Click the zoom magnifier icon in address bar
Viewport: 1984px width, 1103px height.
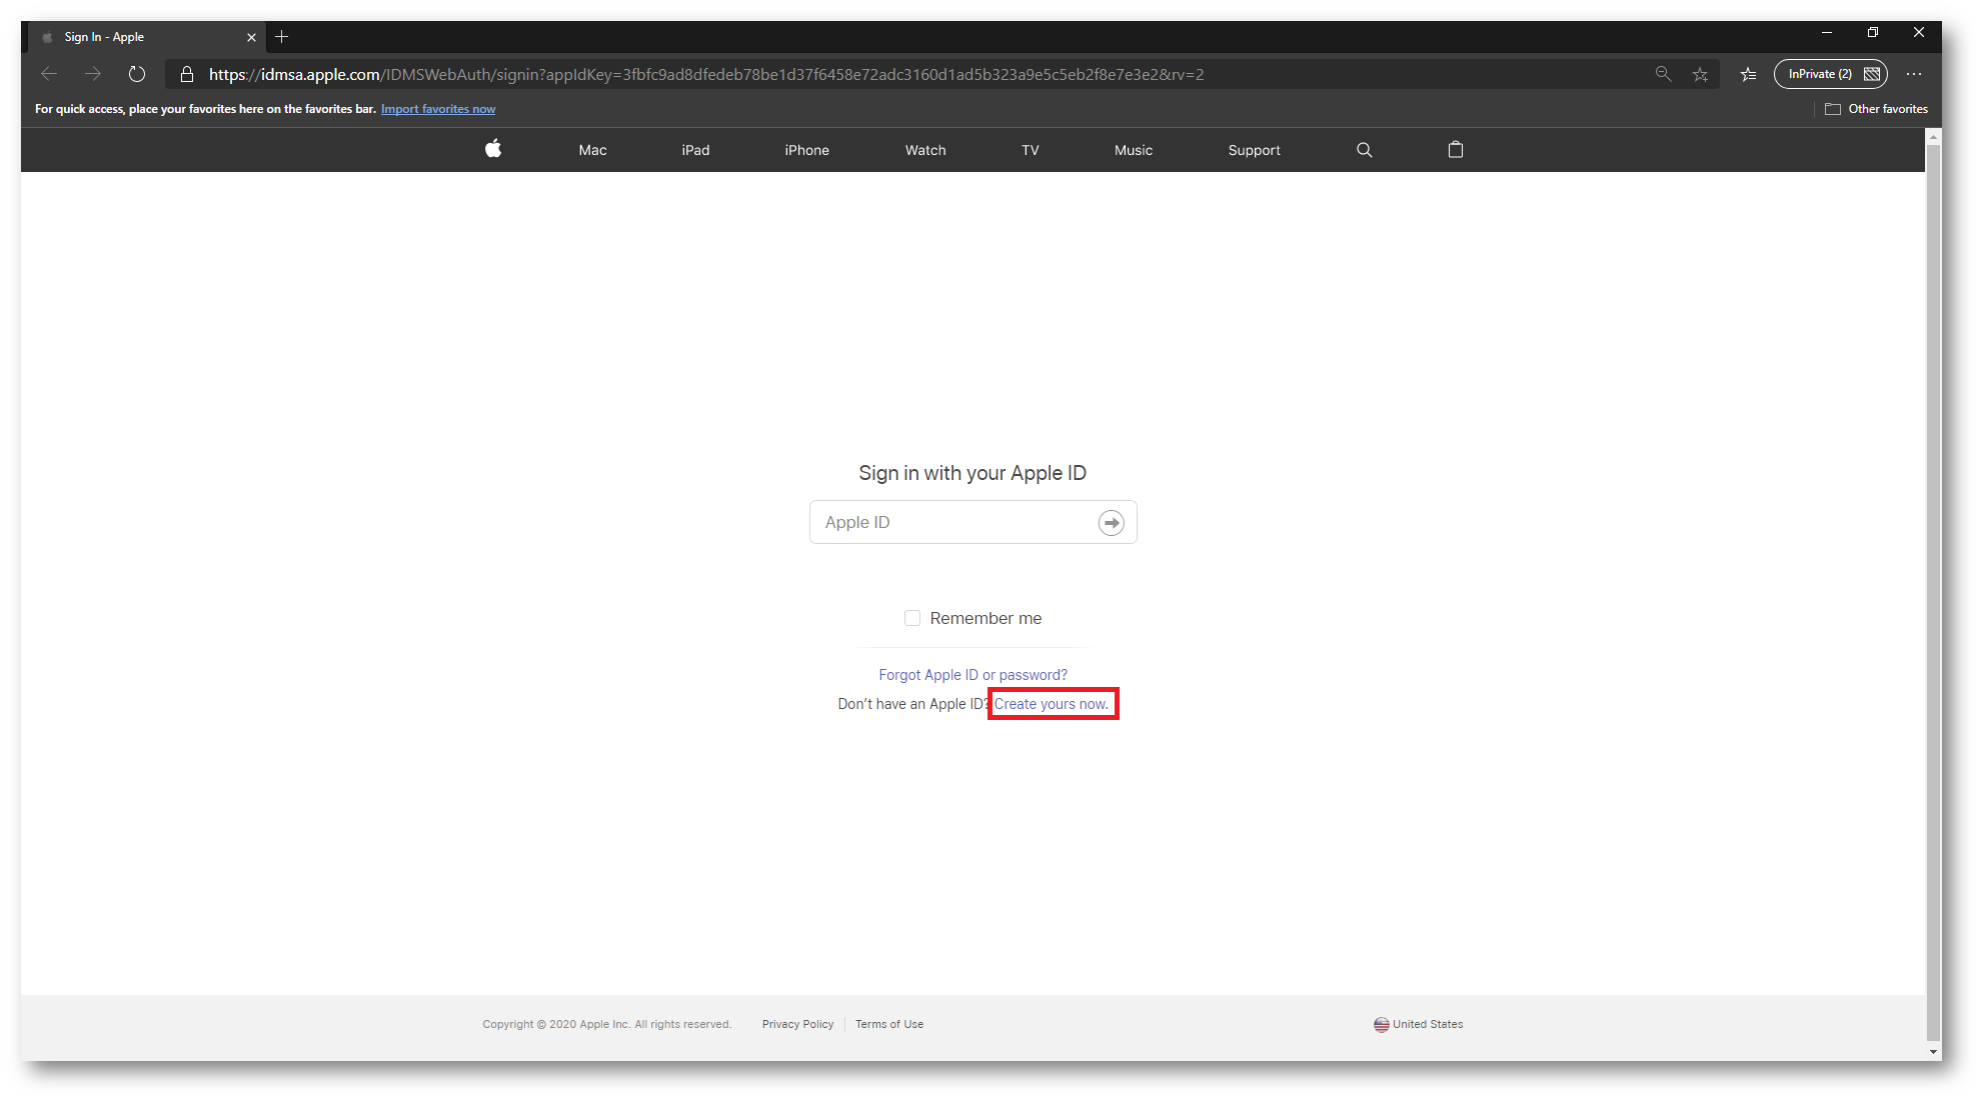(x=1663, y=74)
